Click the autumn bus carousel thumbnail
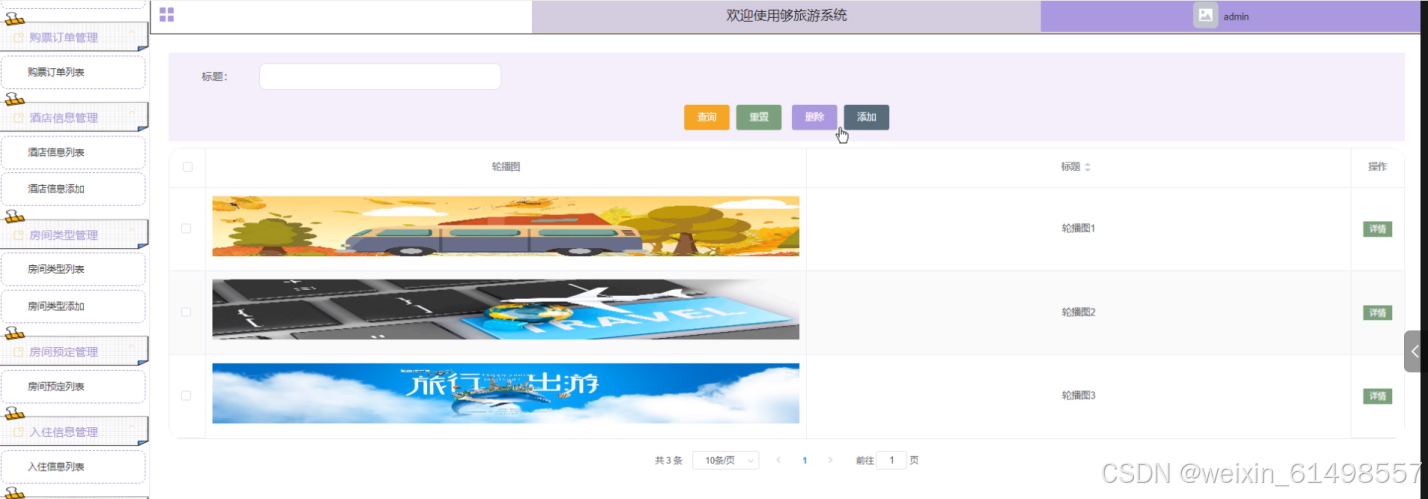Image resolution: width=1428 pixels, height=499 pixels. (506, 226)
